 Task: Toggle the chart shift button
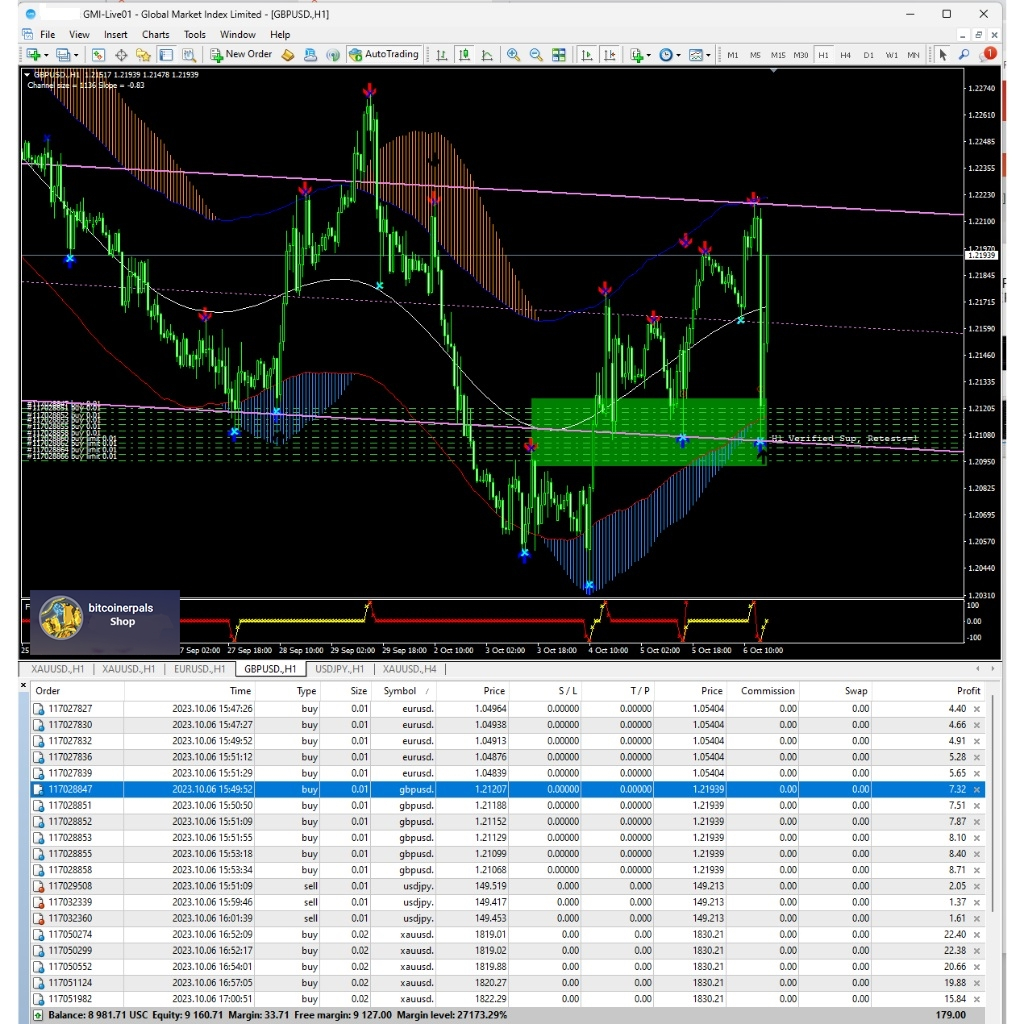pyautogui.click(x=609, y=55)
